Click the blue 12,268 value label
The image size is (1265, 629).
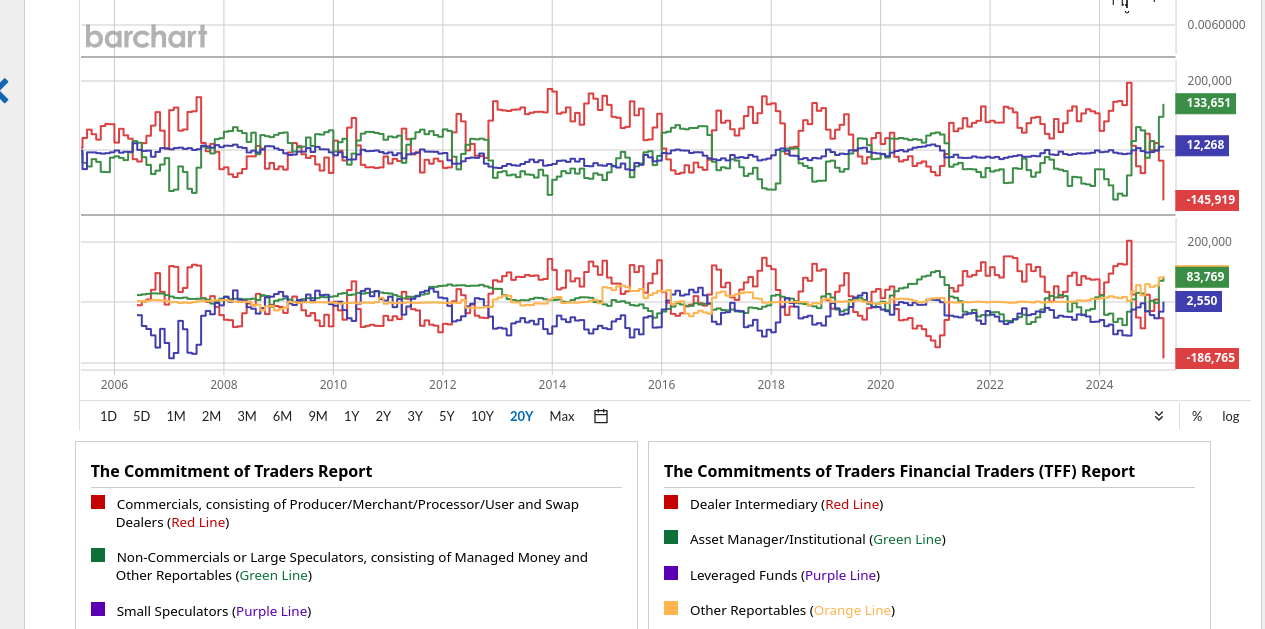click(x=1205, y=145)
